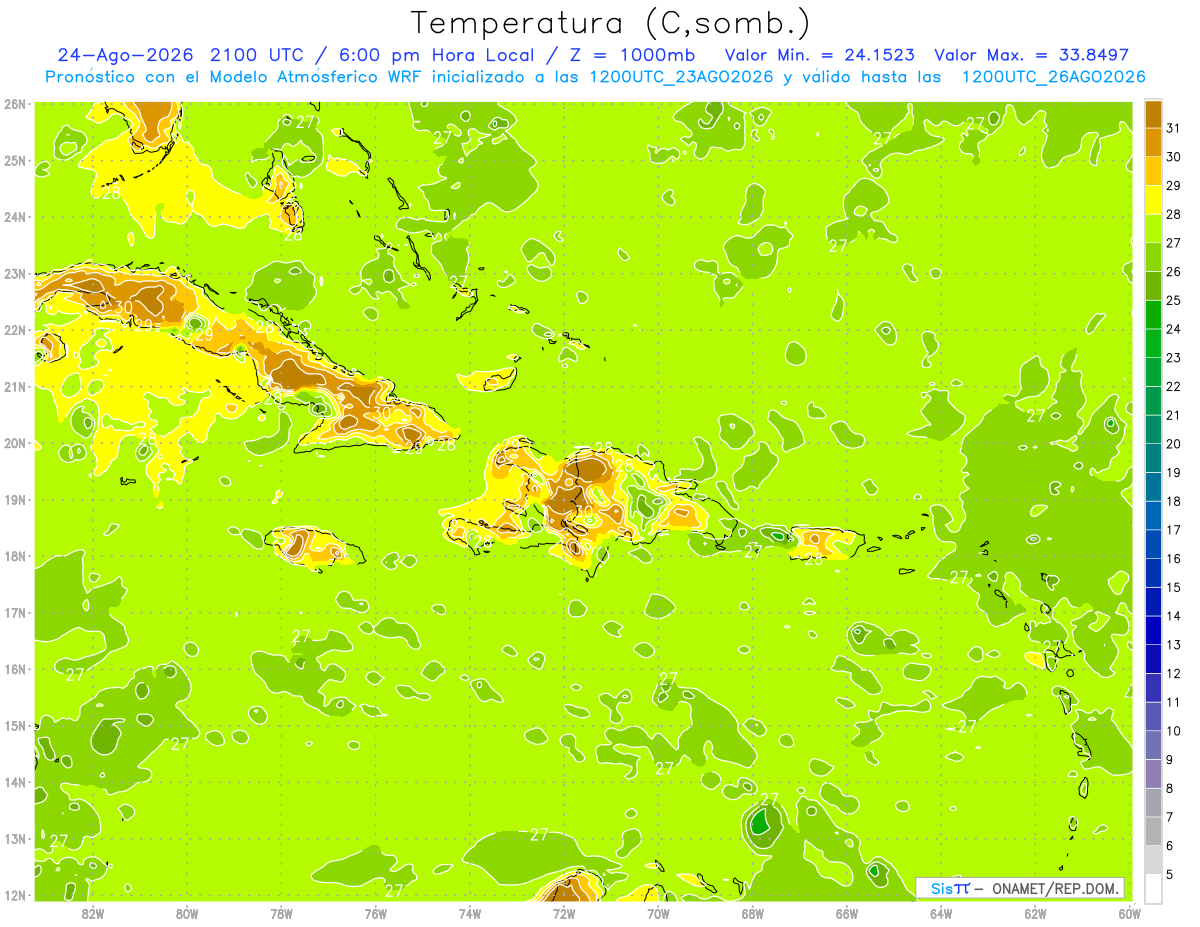Viewport: 1200px width, 927px height.
Task: Click the number 8 on the legend
Action: [x=1170, y=789]
